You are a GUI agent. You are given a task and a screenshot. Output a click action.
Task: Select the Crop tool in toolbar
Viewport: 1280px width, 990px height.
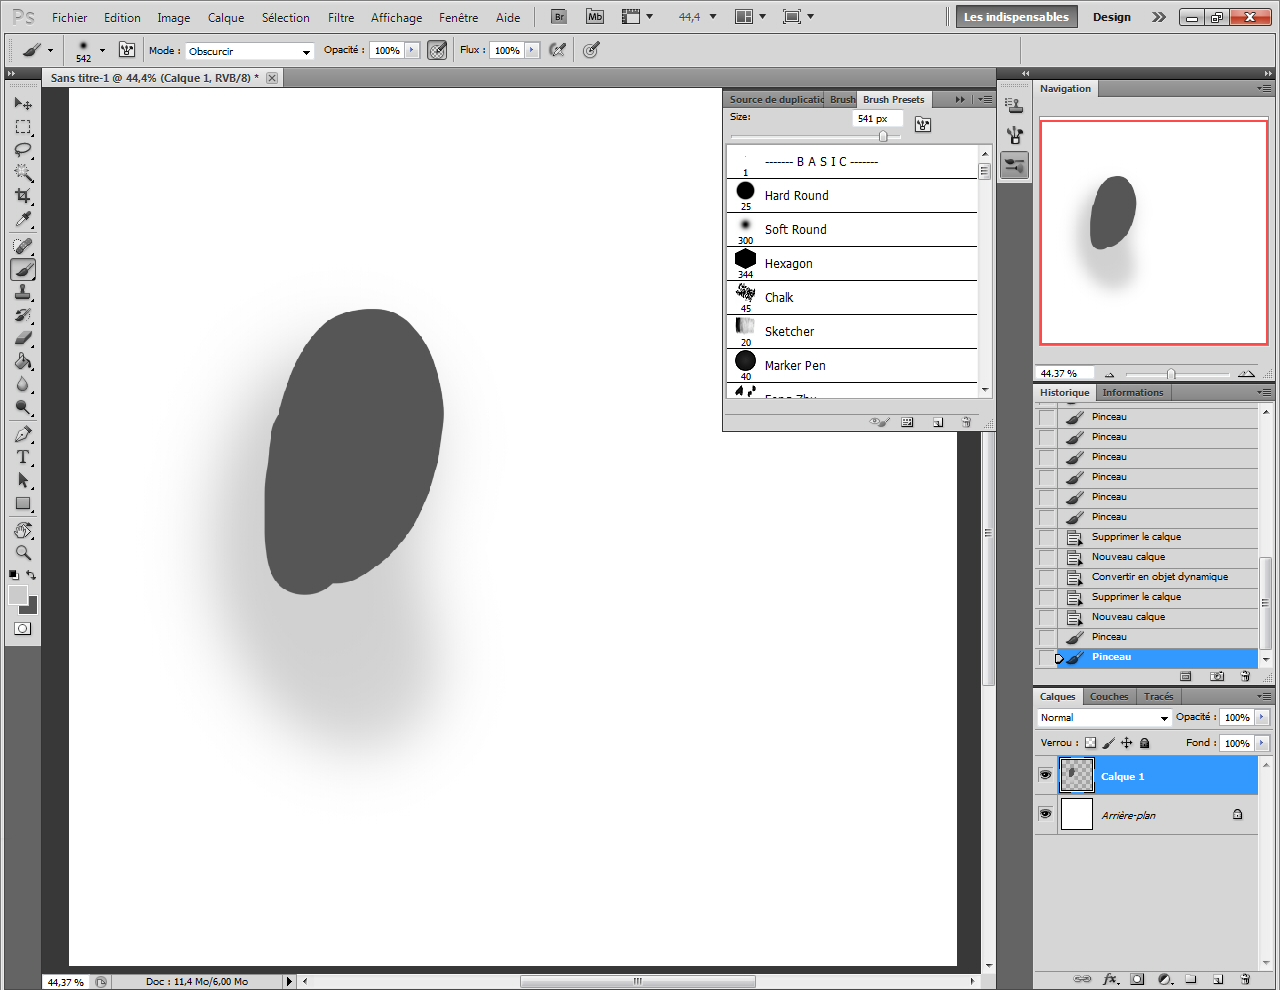23,196
